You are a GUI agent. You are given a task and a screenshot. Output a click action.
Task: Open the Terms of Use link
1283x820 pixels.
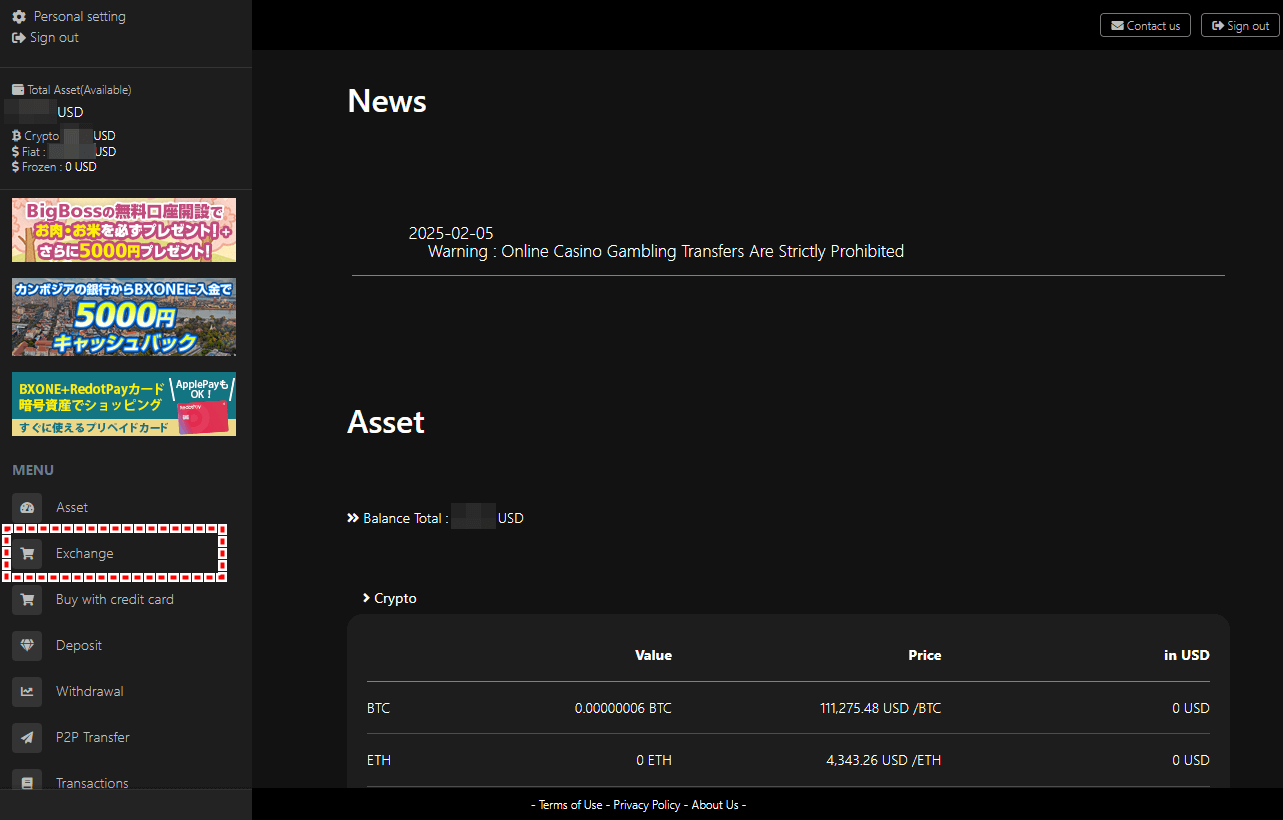571,805
